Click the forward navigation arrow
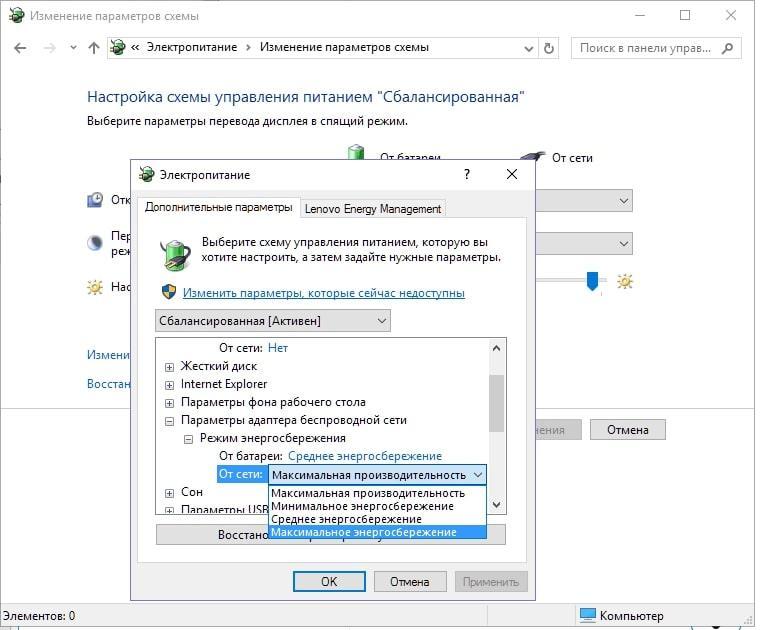The height and width of the screenshot is (630, 761). click(x=50, y=48)
